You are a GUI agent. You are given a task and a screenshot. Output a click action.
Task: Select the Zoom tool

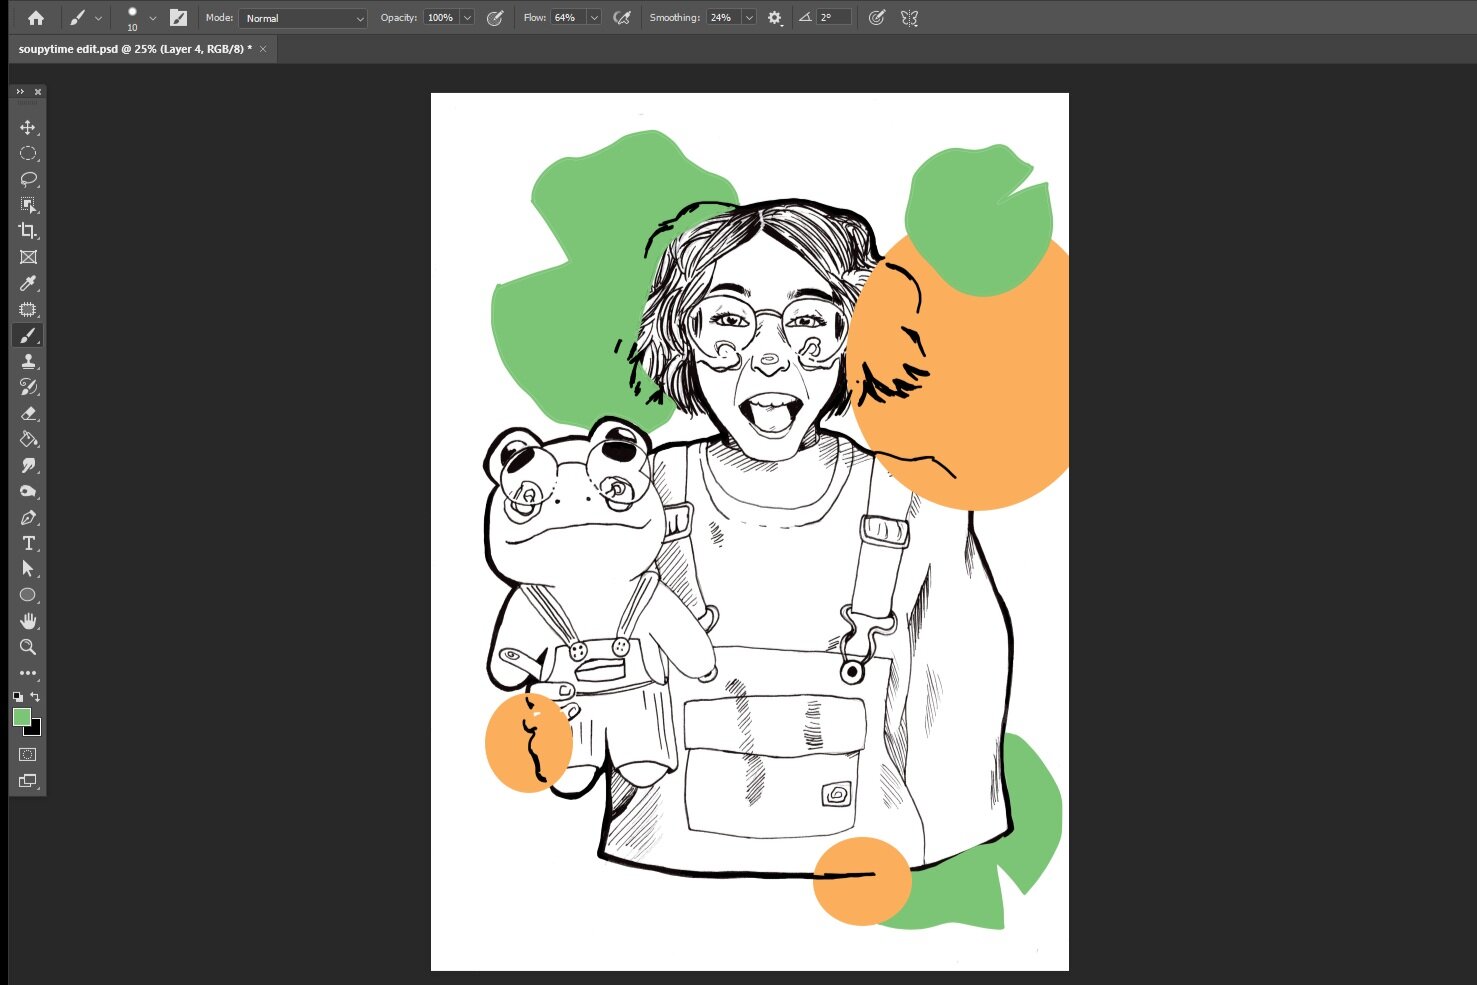28,647
